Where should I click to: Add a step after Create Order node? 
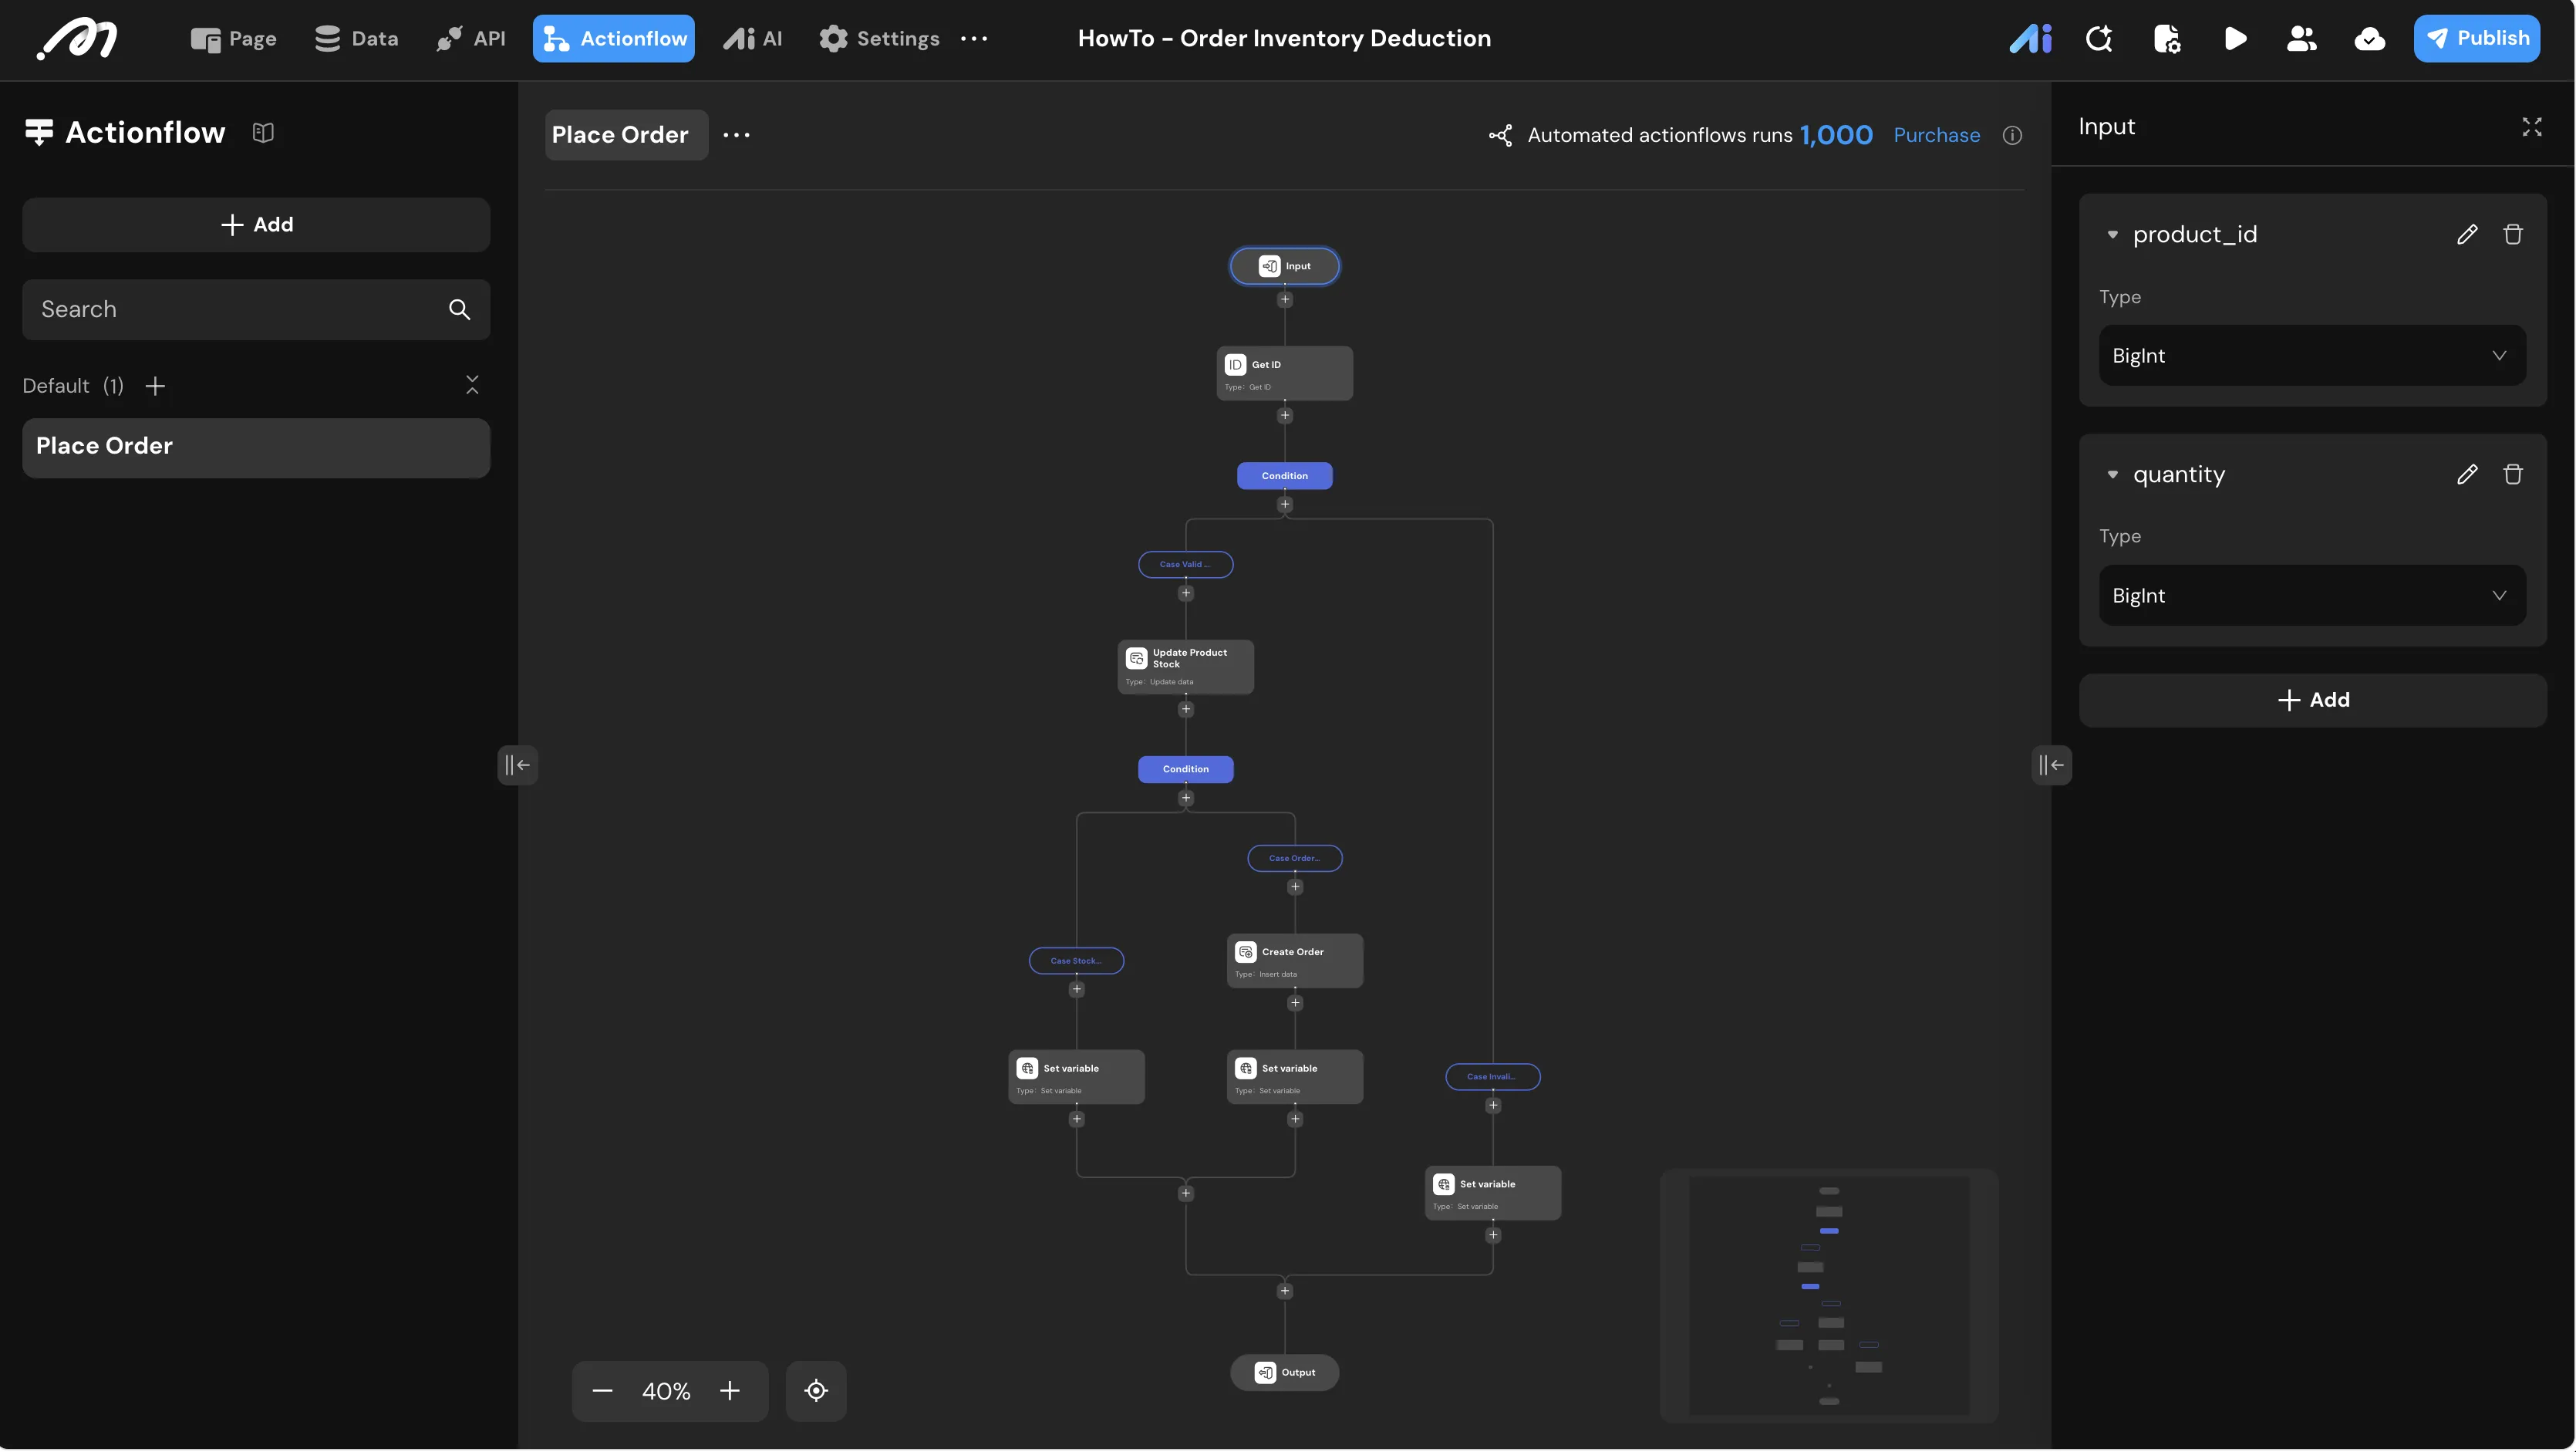point(1295,1004)
